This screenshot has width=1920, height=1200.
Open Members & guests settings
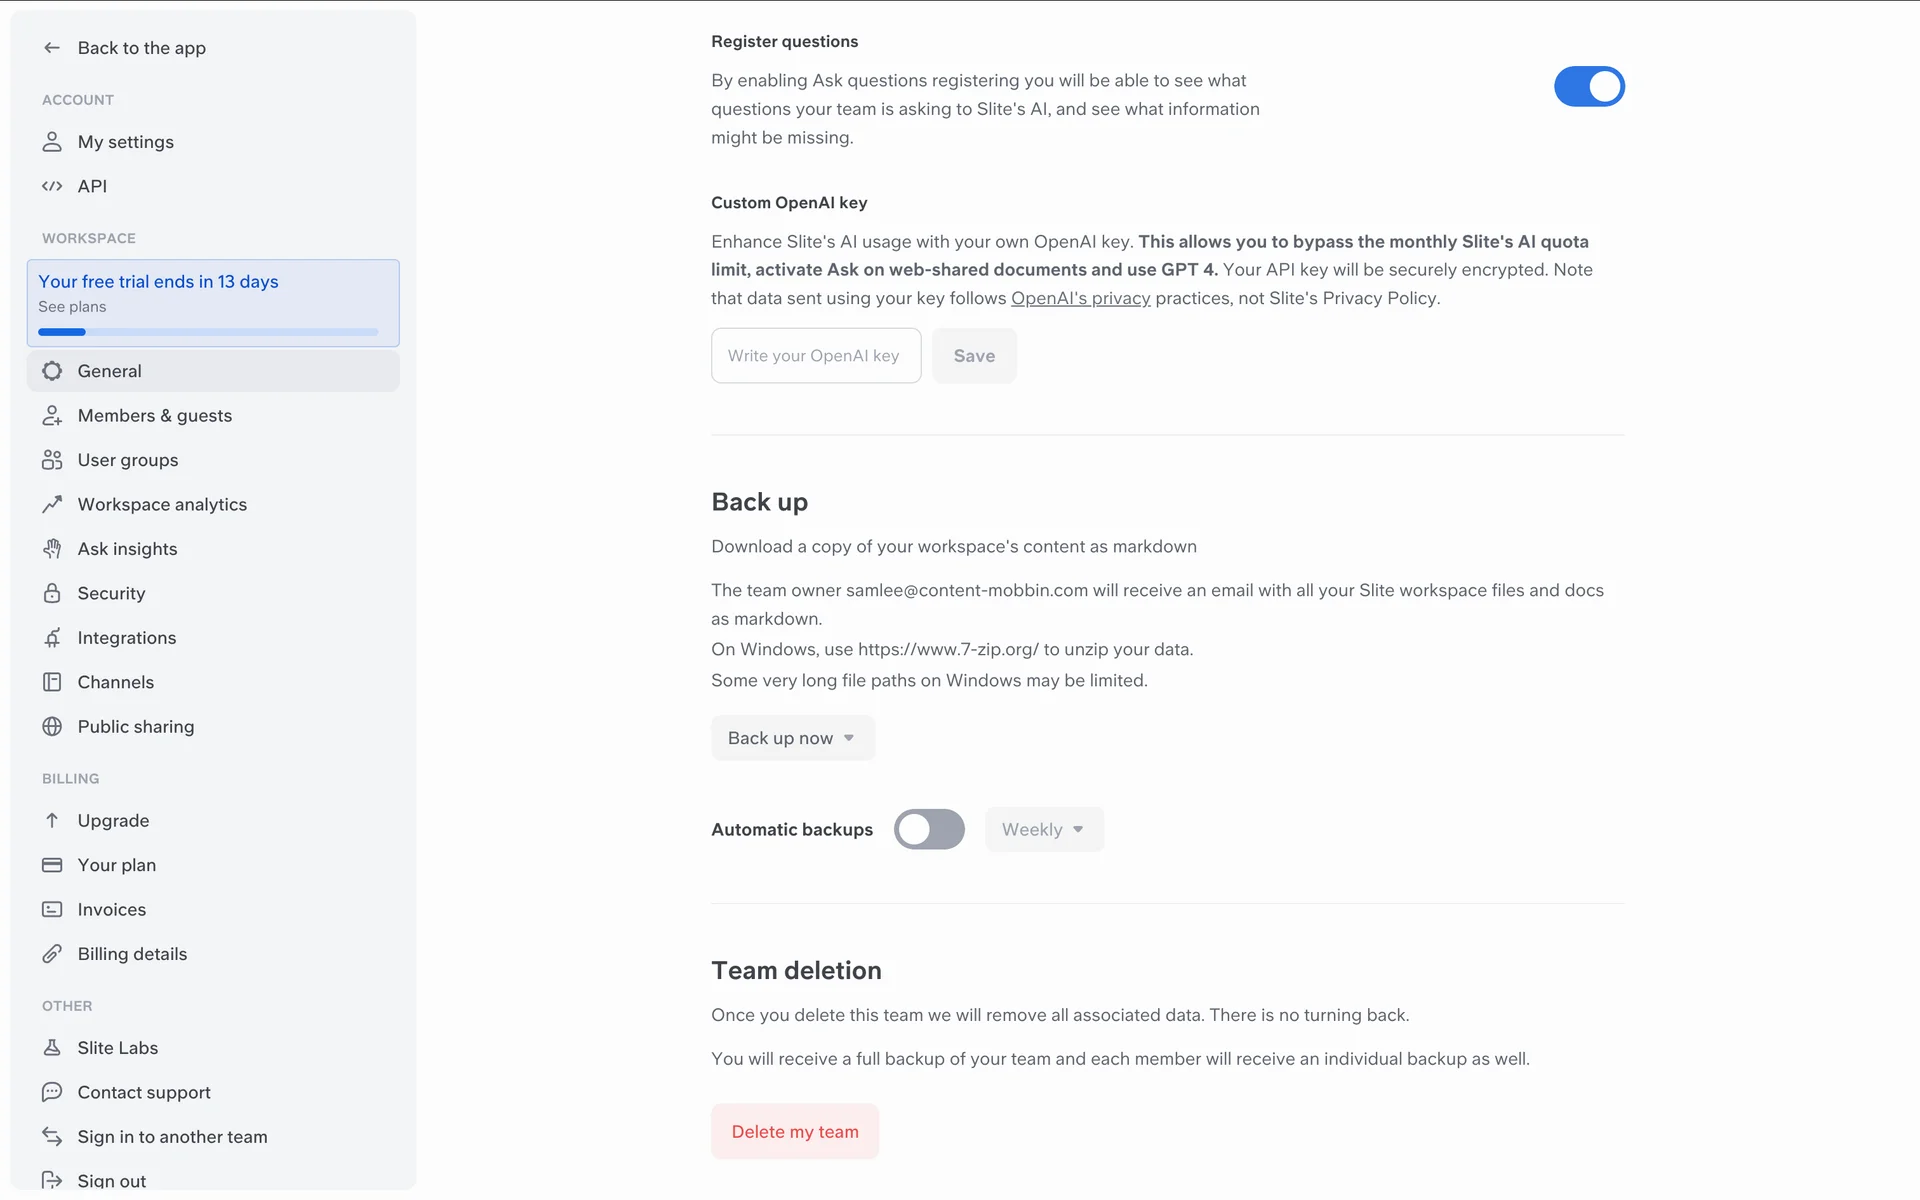click(155, 416)
